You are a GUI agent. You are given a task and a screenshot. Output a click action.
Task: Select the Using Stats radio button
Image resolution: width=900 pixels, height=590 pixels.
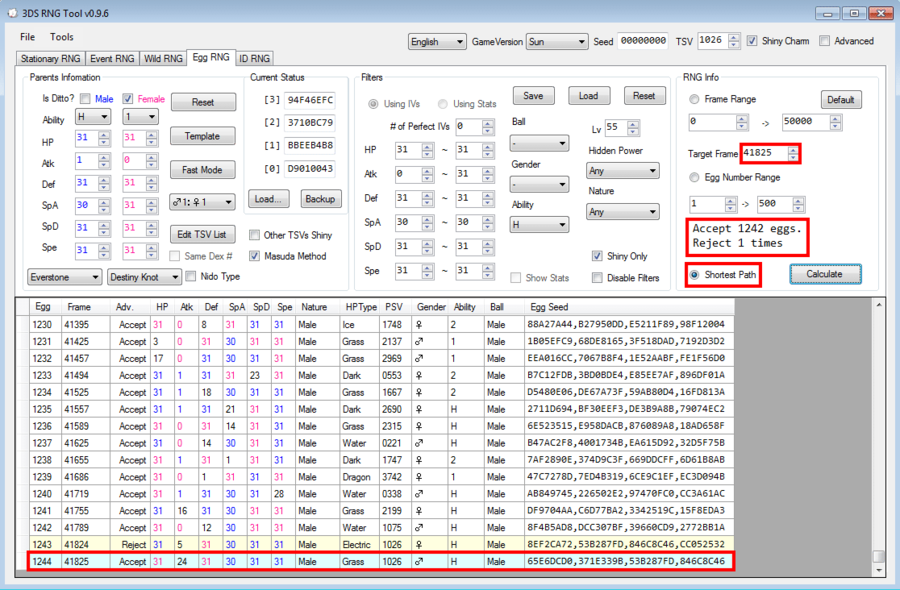443,104
